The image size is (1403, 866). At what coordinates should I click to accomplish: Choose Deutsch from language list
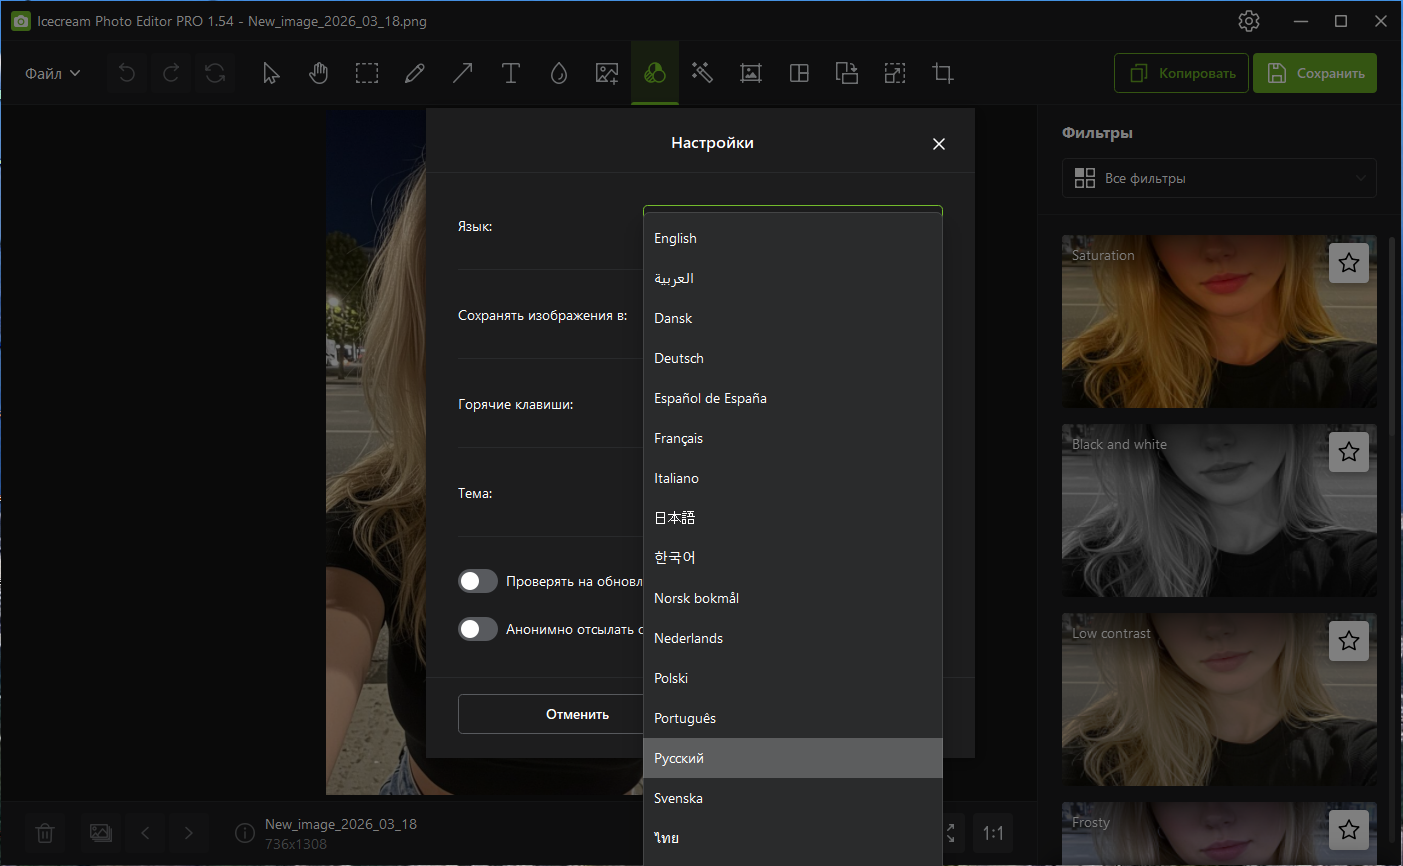[679, 358]
